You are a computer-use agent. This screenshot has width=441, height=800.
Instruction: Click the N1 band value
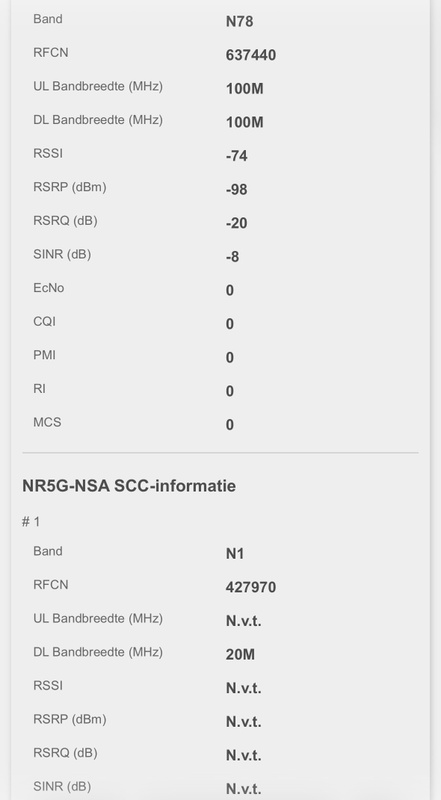tap(234, 554)
